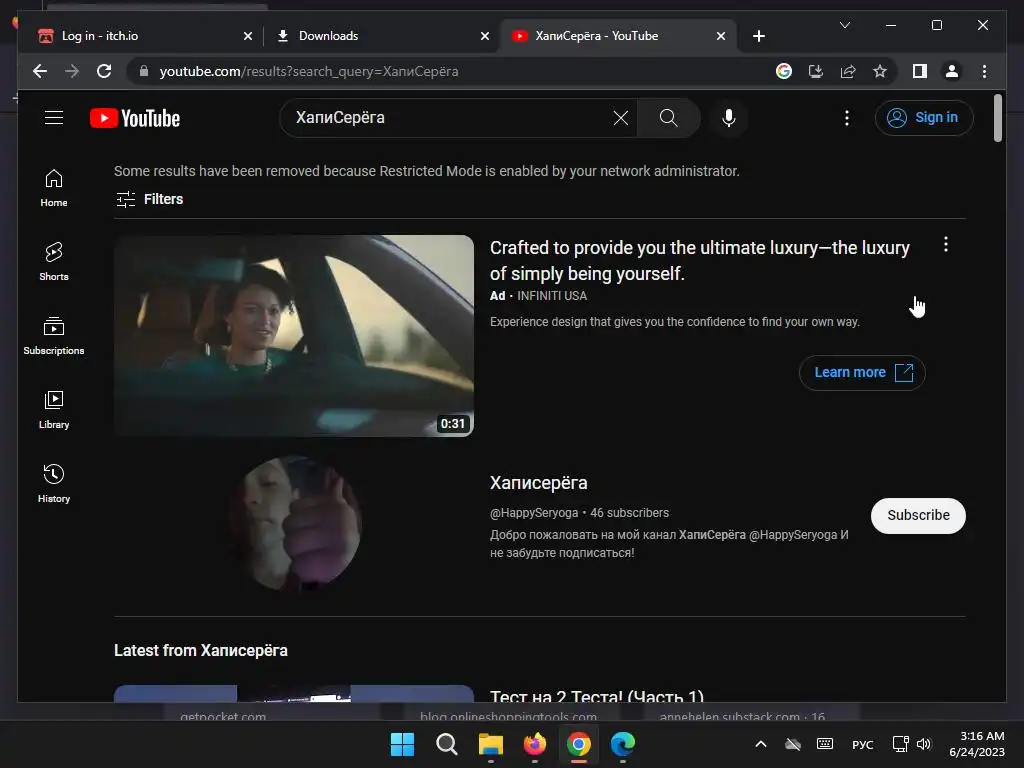
Task: Open Windows Start menu
Action: click(402, 744)
